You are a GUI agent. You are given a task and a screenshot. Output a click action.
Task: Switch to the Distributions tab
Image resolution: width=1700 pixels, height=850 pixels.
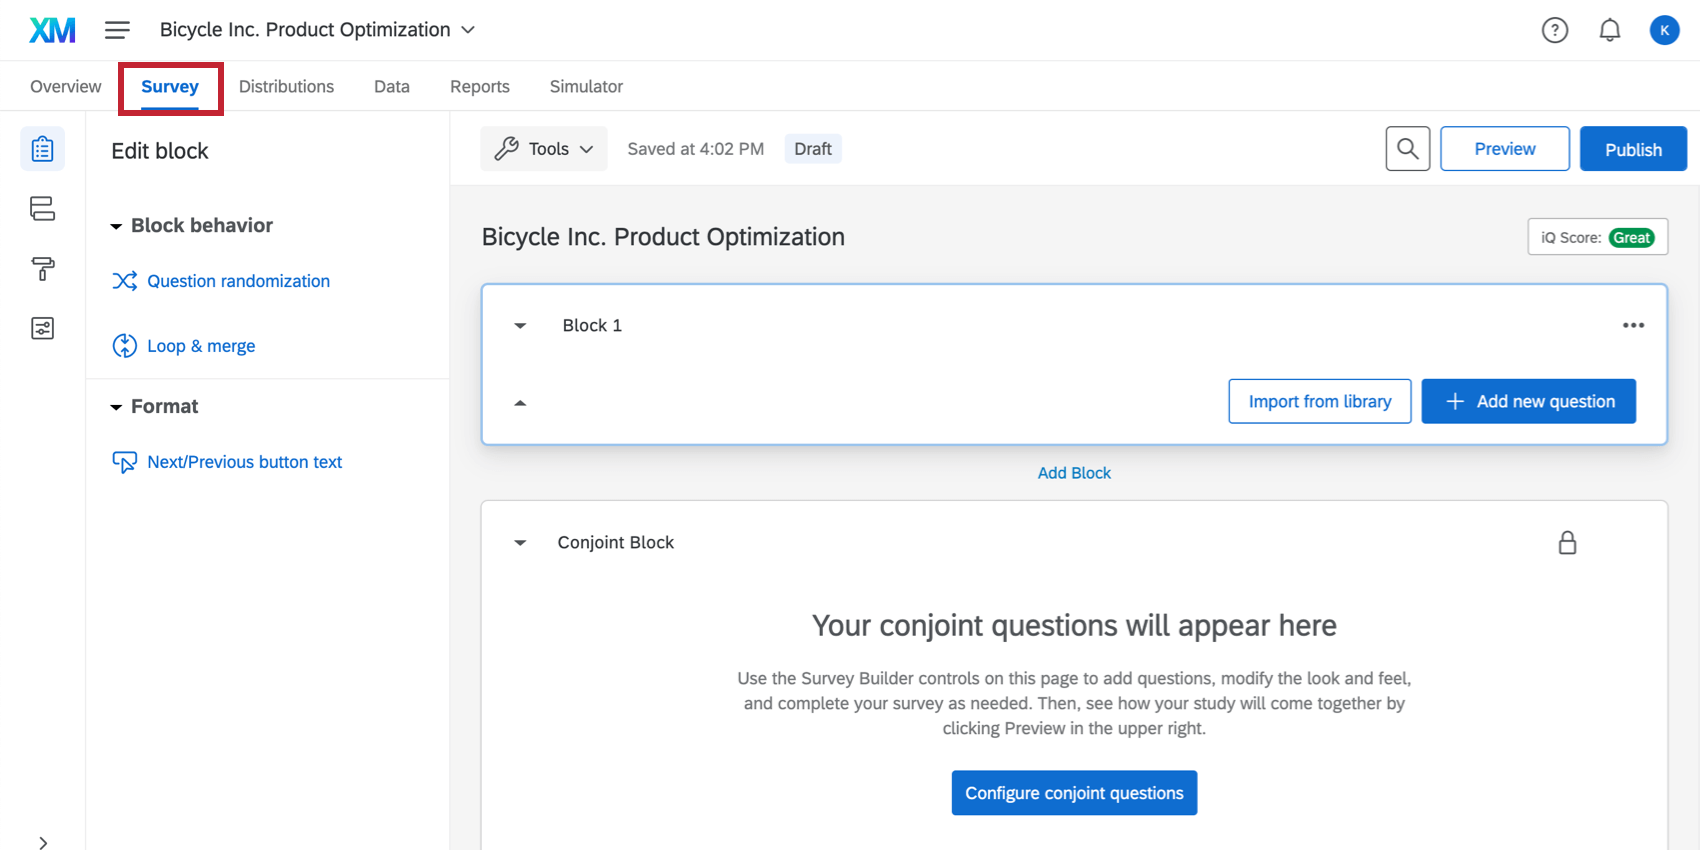pos(286,87)
